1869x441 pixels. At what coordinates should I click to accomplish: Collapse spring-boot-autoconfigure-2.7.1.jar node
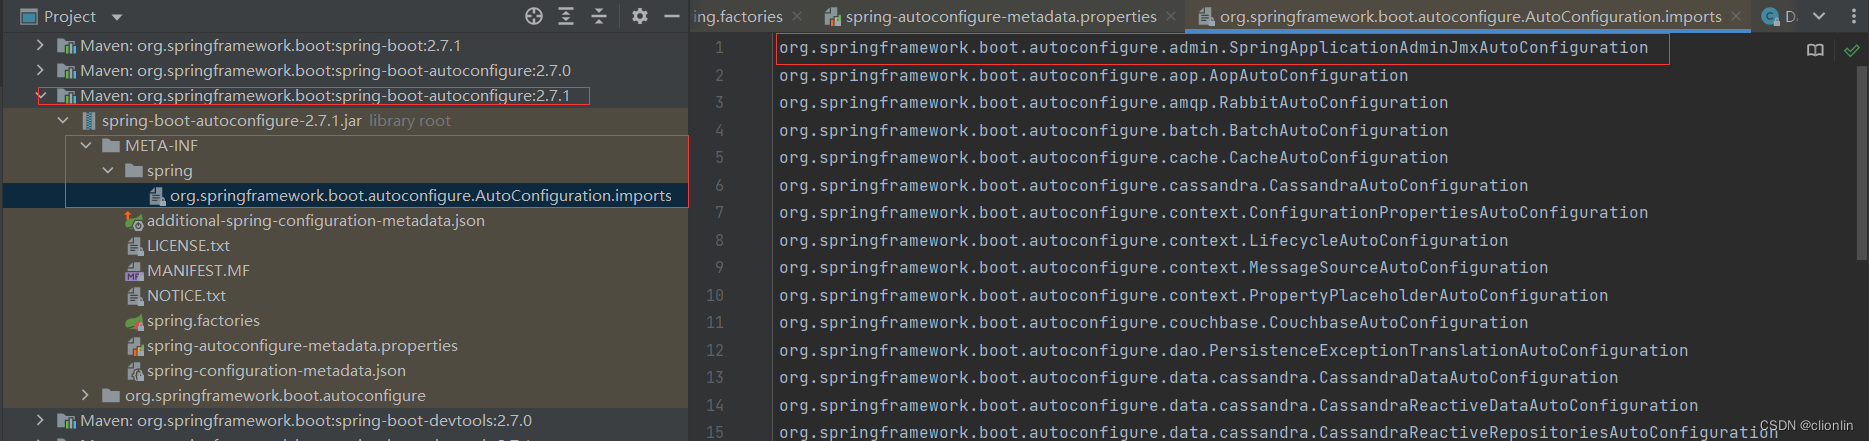point(63,120)
